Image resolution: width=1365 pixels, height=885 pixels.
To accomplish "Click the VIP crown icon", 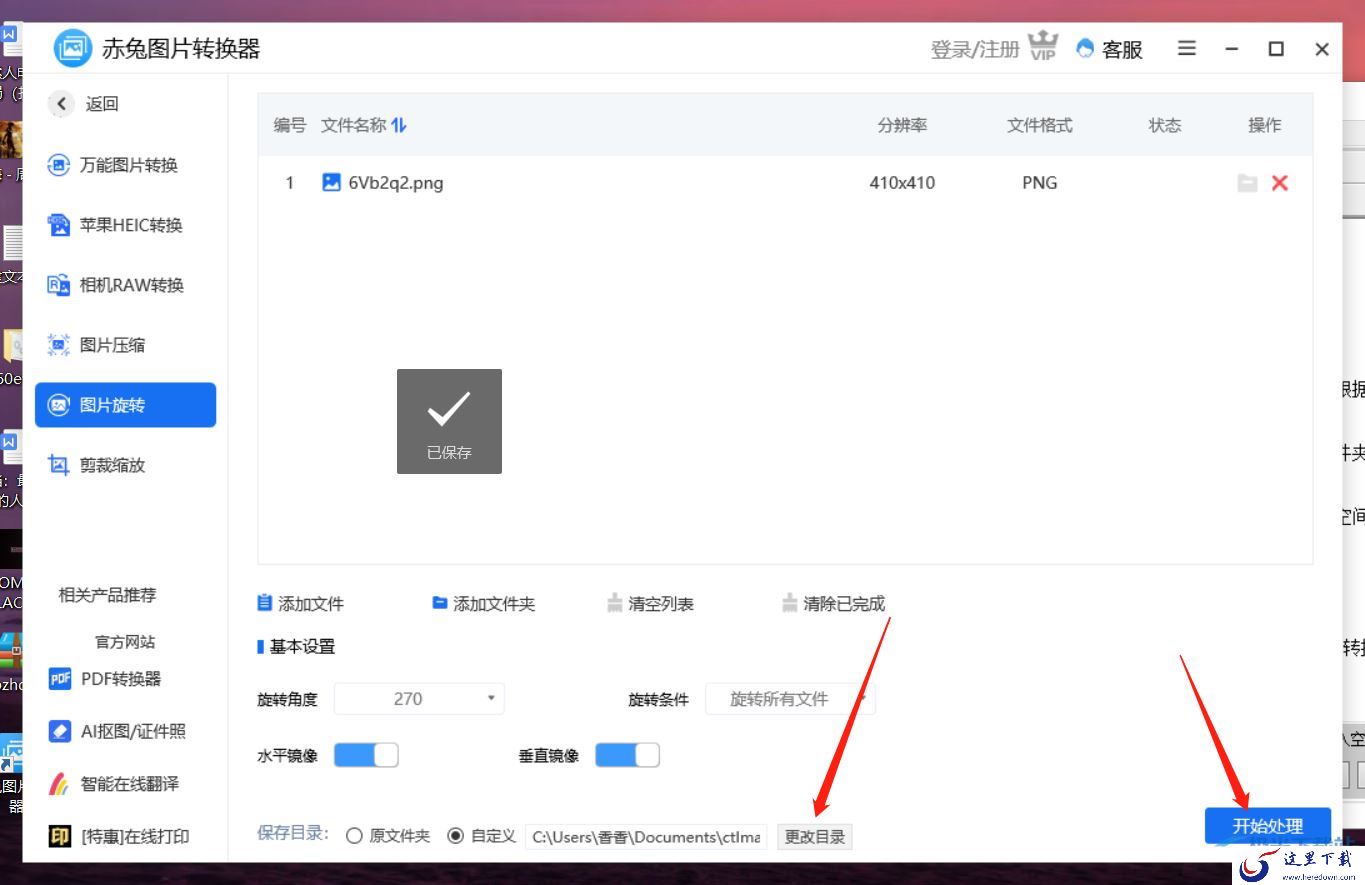I will tap(1043, 47).
